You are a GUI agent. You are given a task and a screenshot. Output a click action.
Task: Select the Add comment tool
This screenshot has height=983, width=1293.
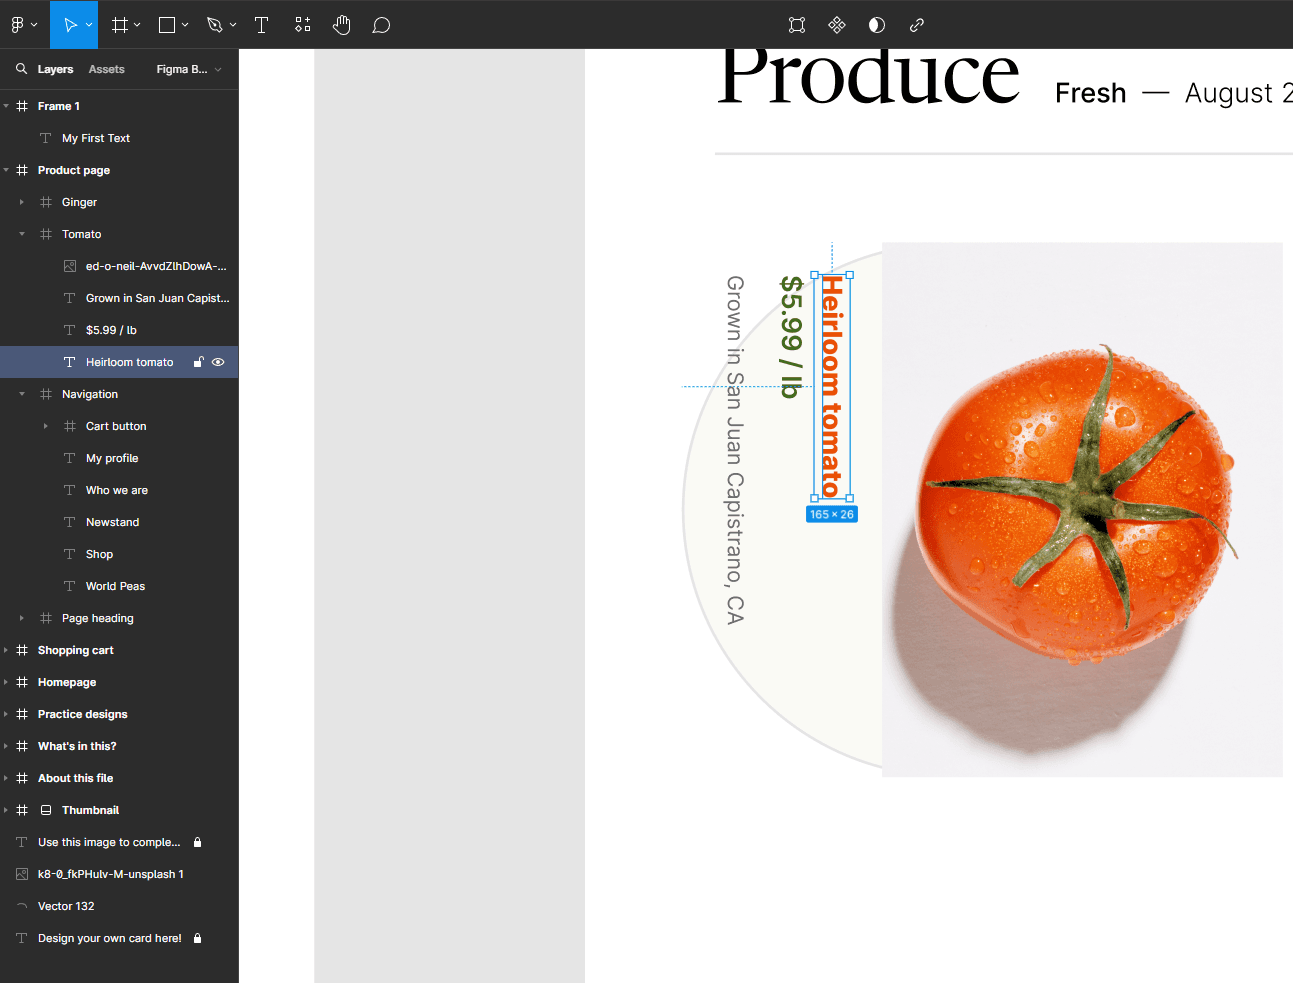(381, 25)
